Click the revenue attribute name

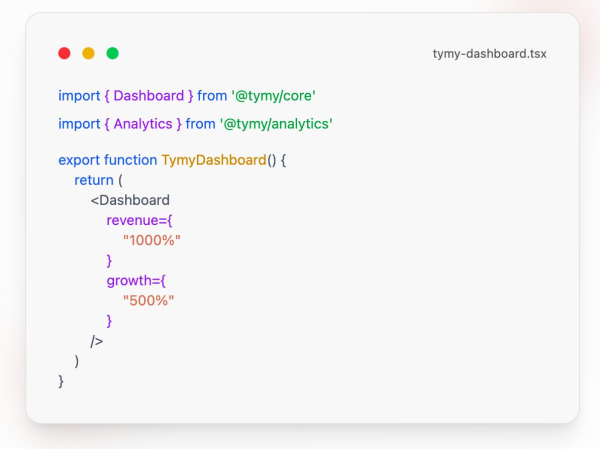click(x=137, y=220)
